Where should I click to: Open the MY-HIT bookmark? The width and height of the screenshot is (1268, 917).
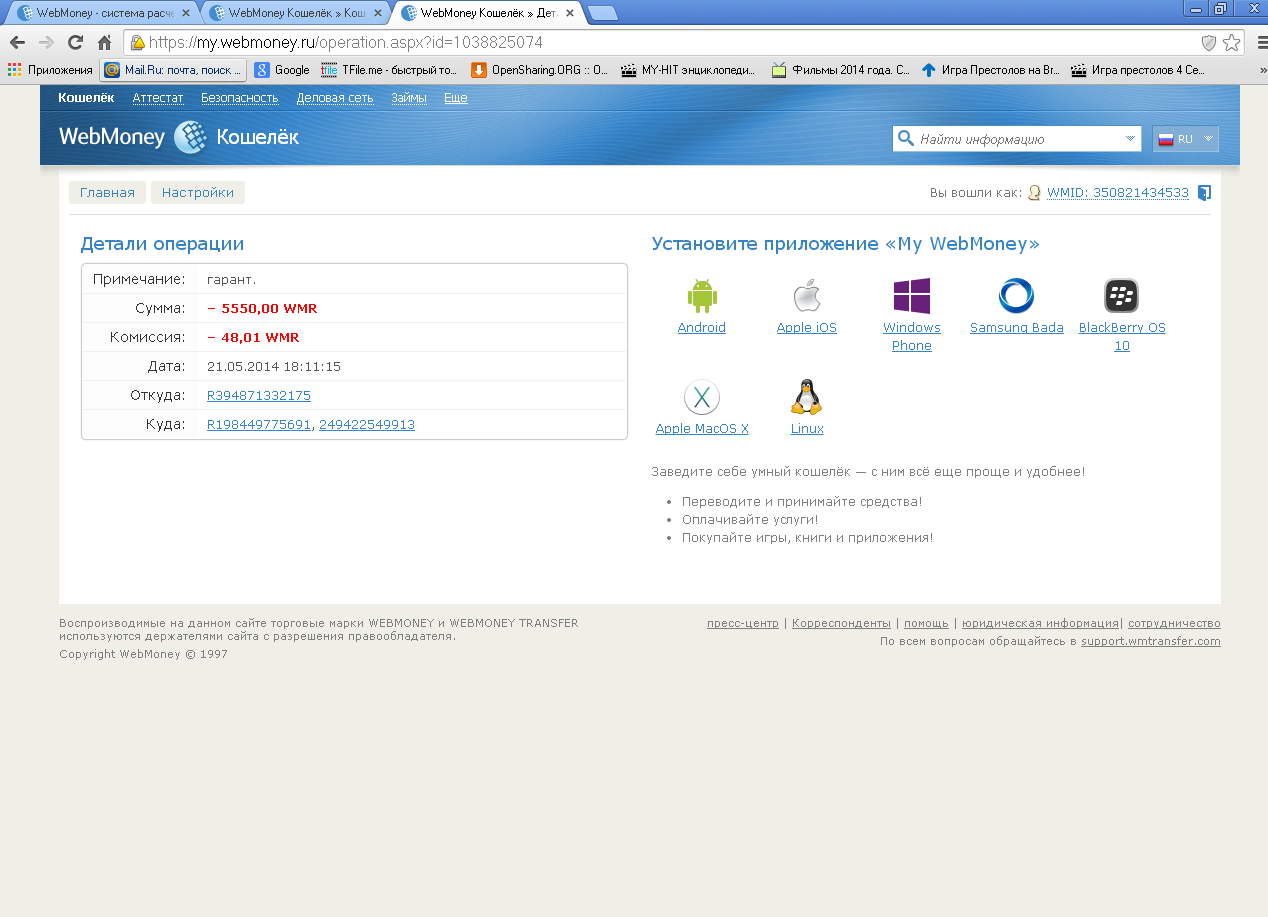coord(689,70)
